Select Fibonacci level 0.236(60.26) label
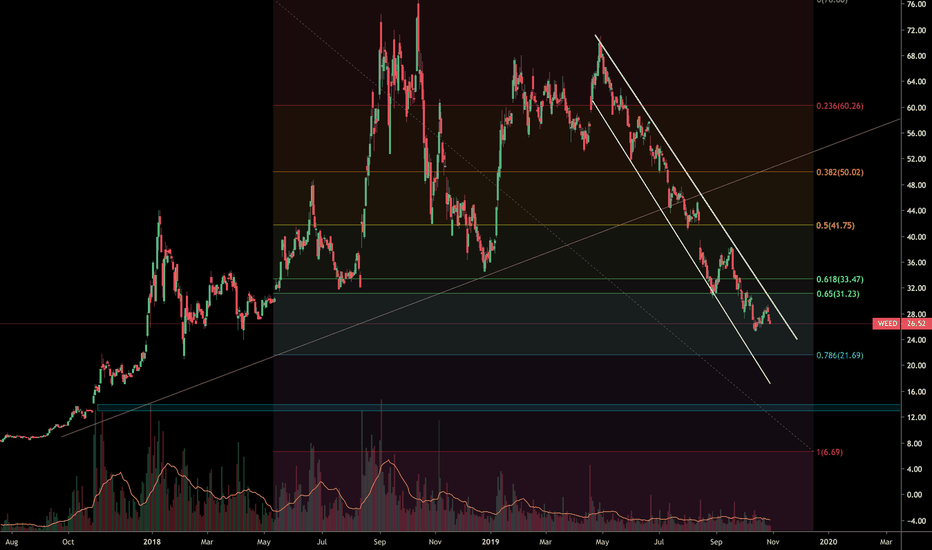 [839, 106]
